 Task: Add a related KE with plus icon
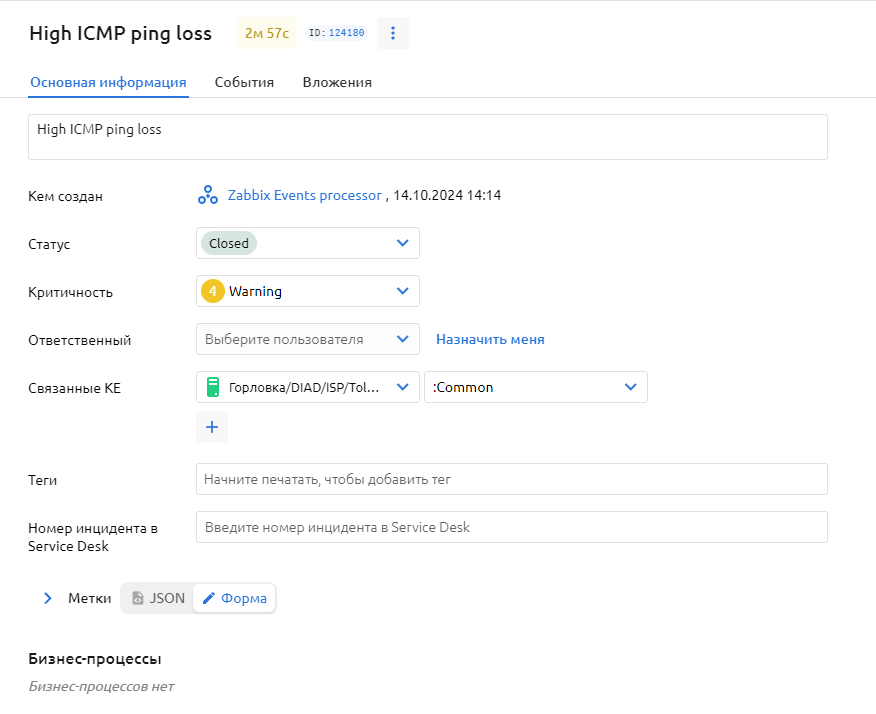[x=212, y=427]
